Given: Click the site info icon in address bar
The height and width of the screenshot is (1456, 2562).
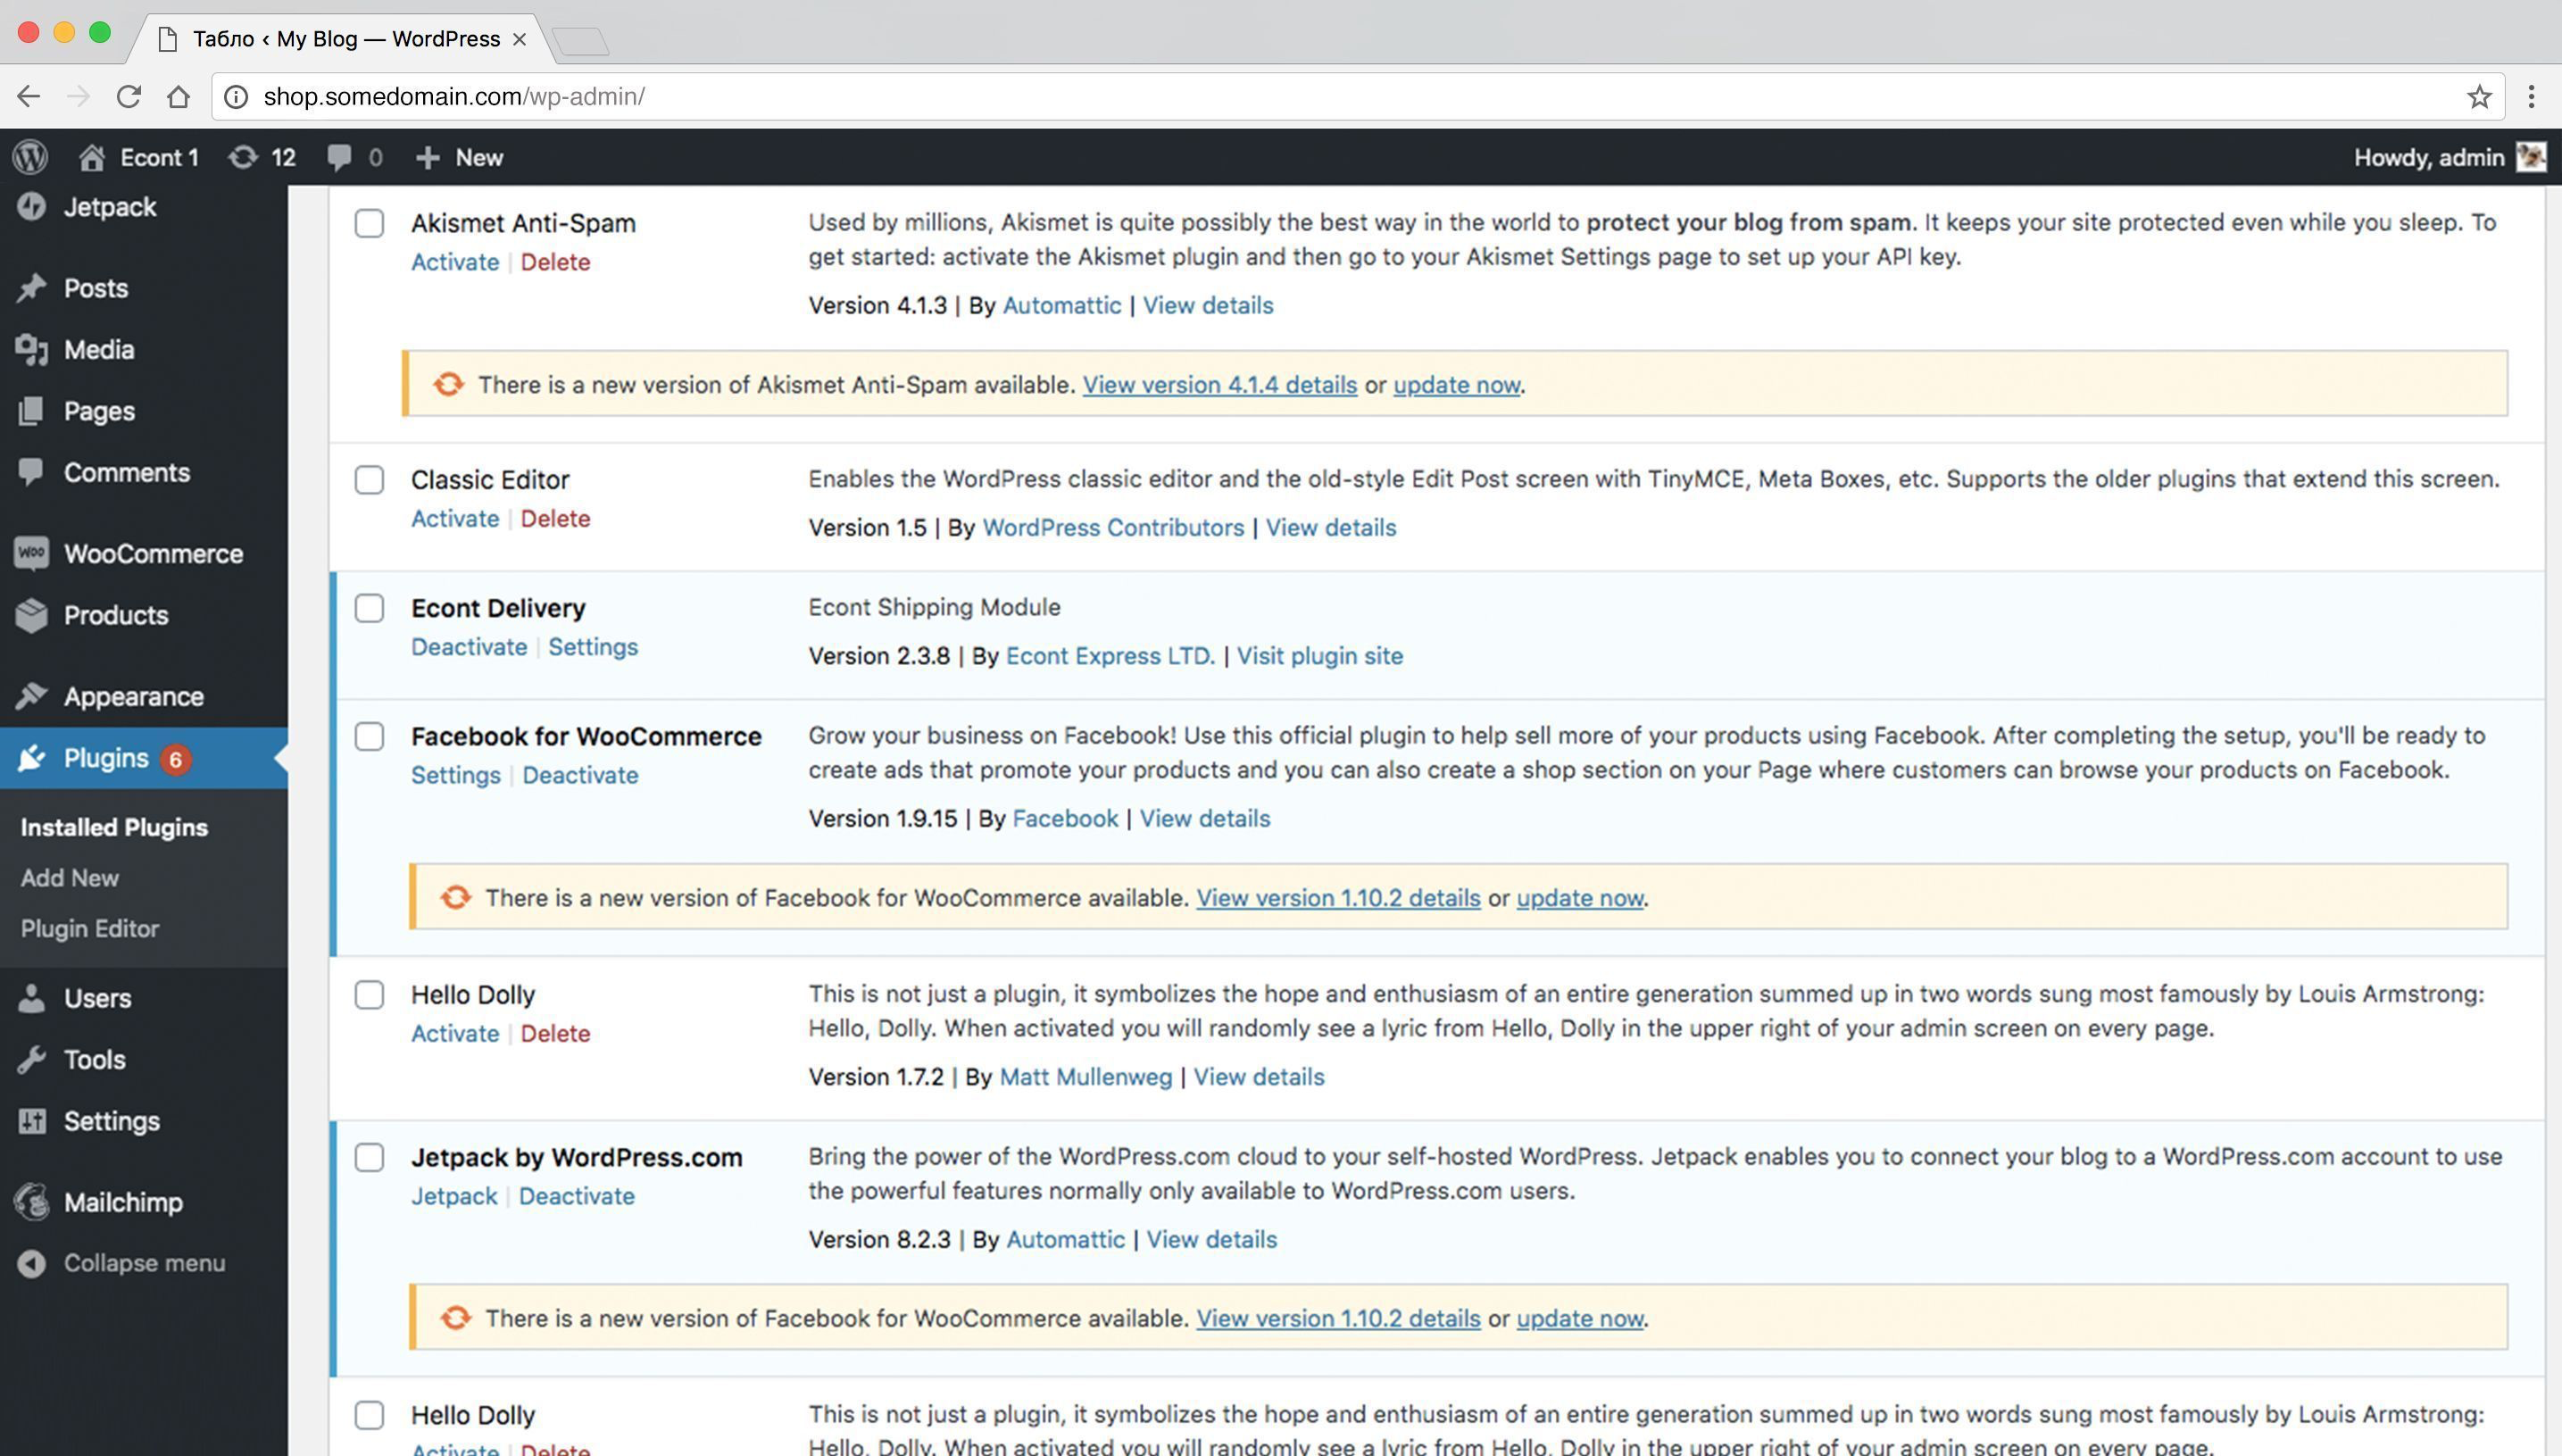Looking at the screenshot, I should (236, 96).
